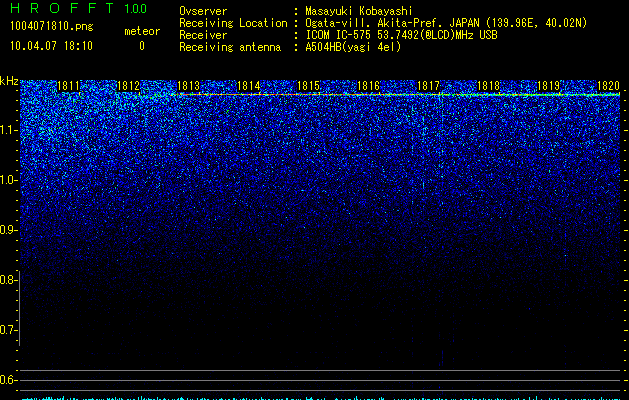This screenshot has height=400, width=629.
Task: Click the 1815 time marker
Action: click(308, 86)
